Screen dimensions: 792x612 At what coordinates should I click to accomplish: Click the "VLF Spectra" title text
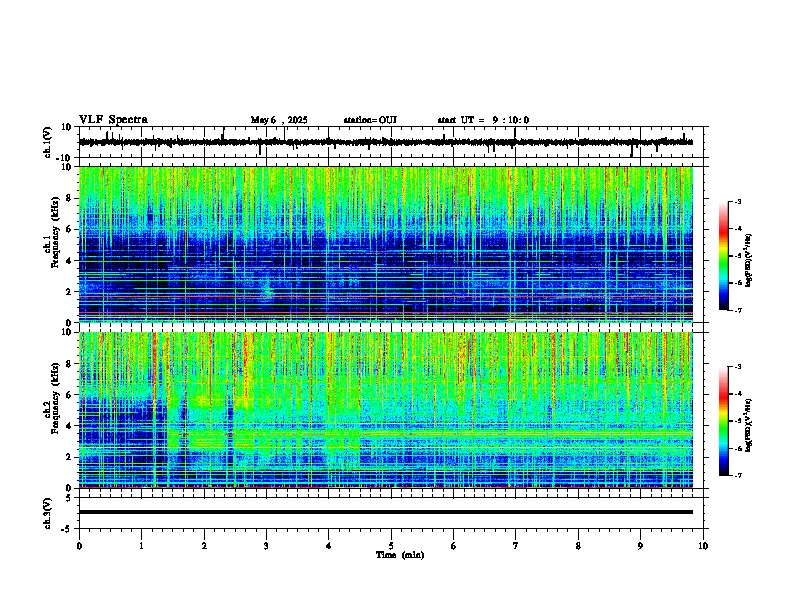pos(113,120)
